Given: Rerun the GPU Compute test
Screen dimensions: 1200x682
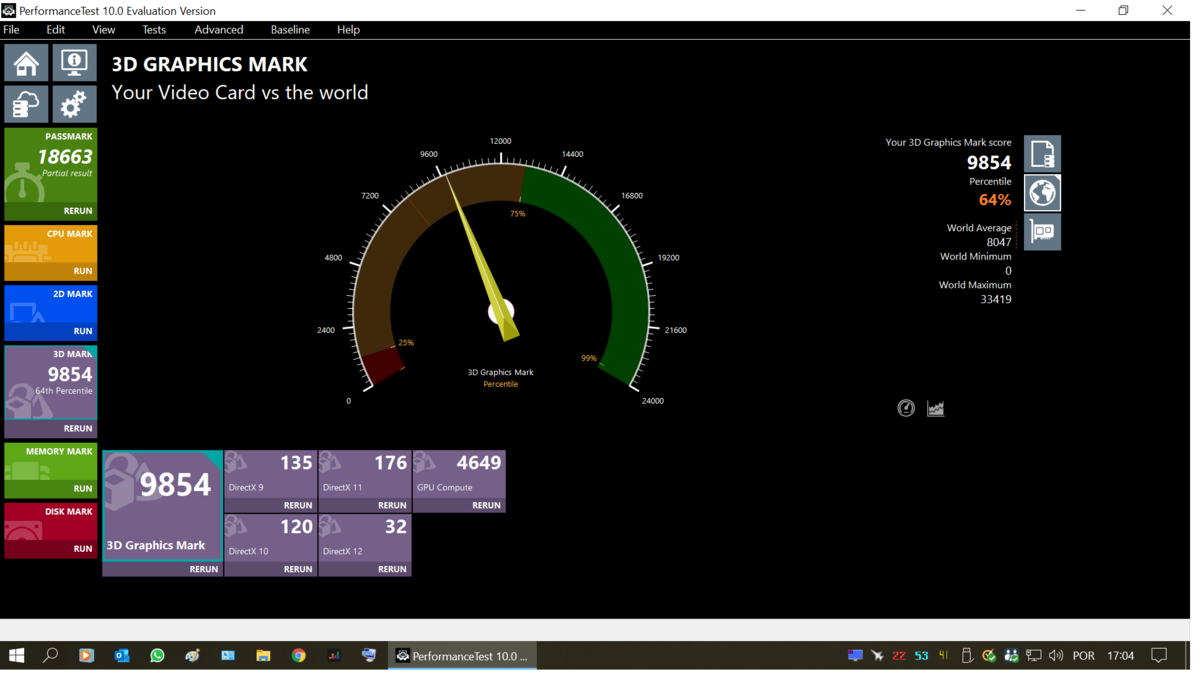Looking at the screenshot, I should tap(486, 505).
